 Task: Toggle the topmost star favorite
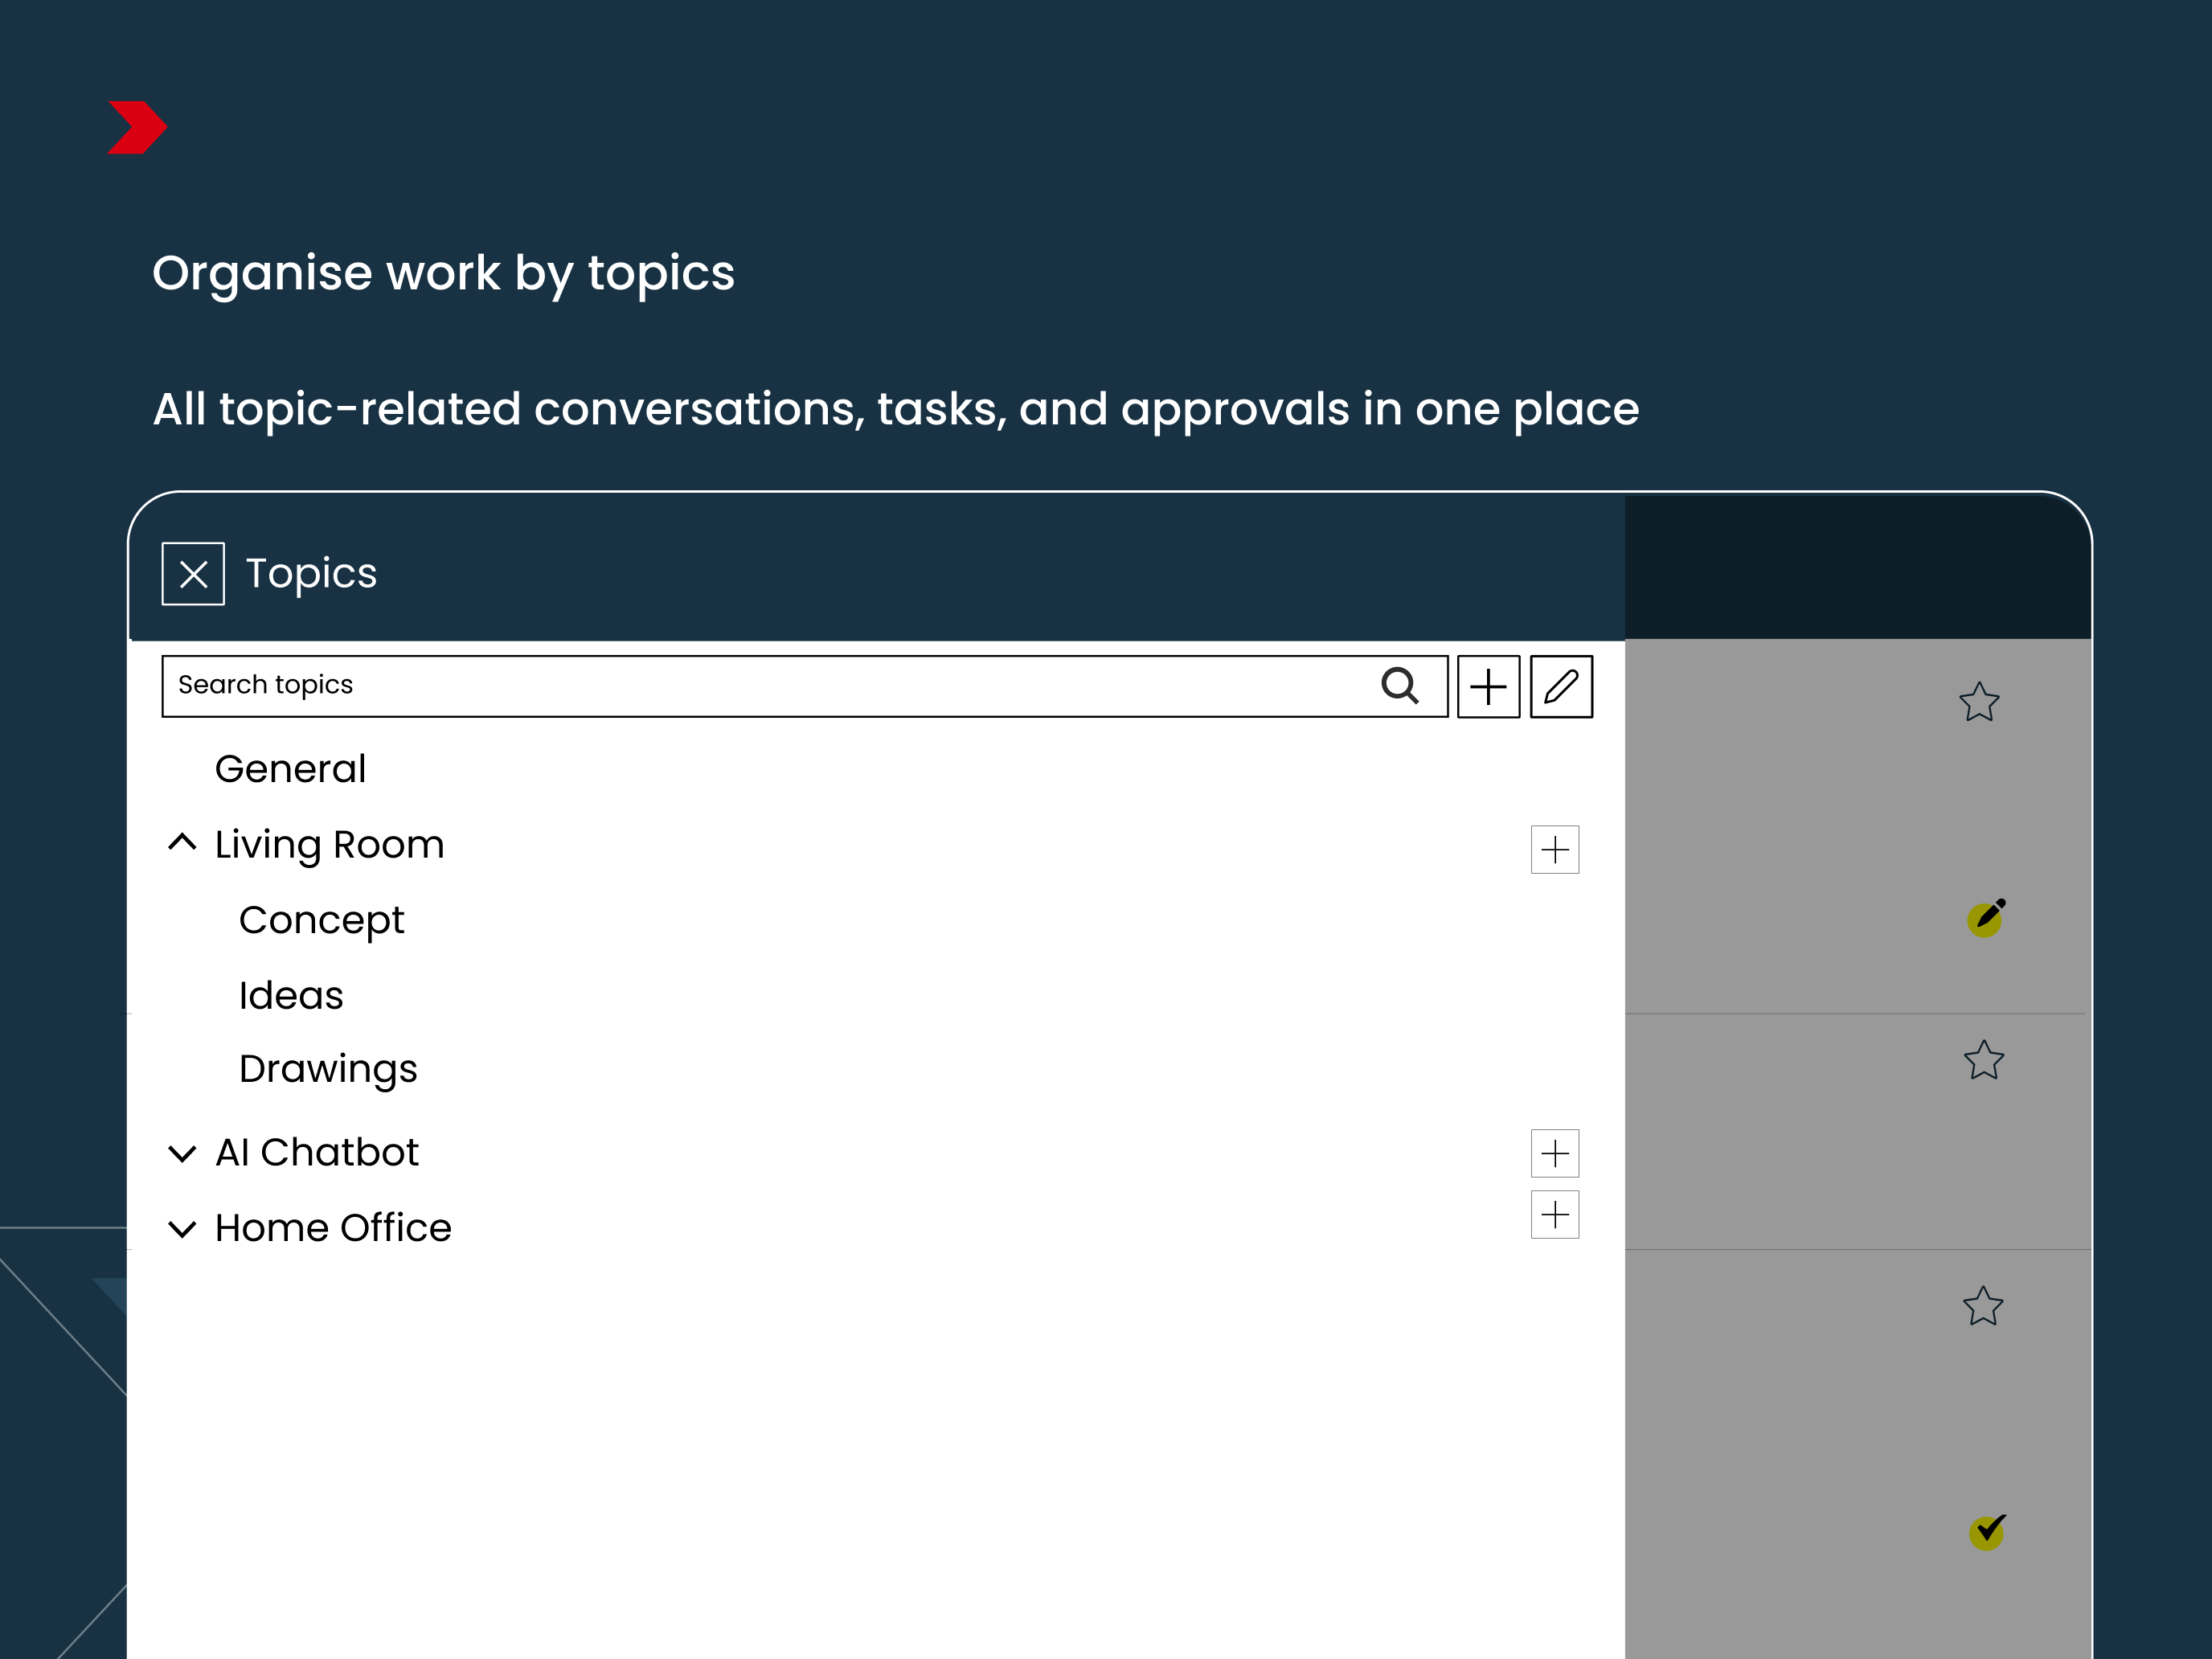tap(1979, 702)
